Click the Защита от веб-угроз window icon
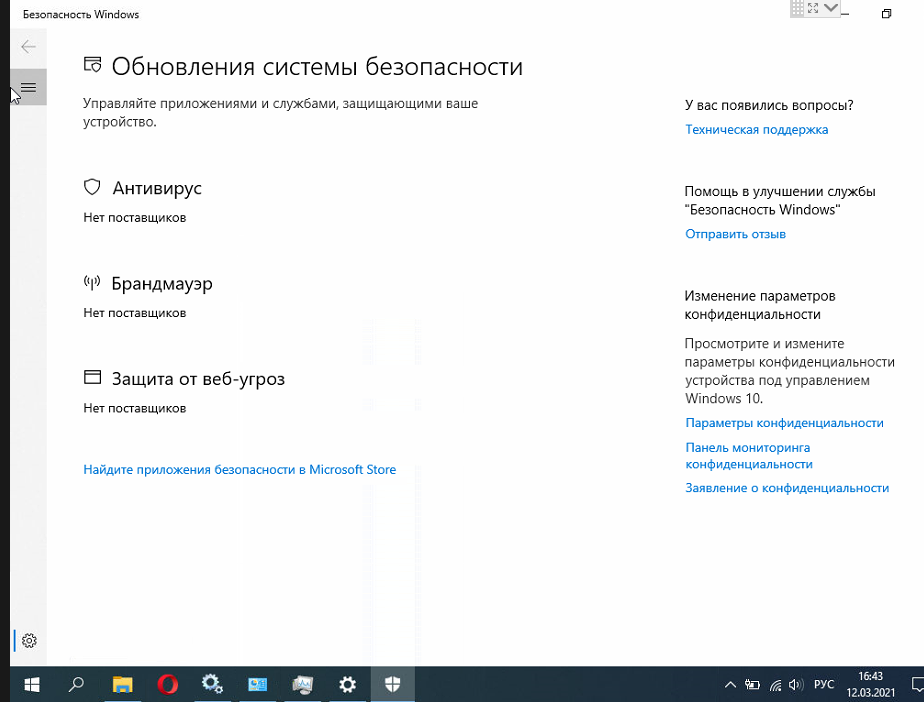924x702 pixels. pos(93,377)
